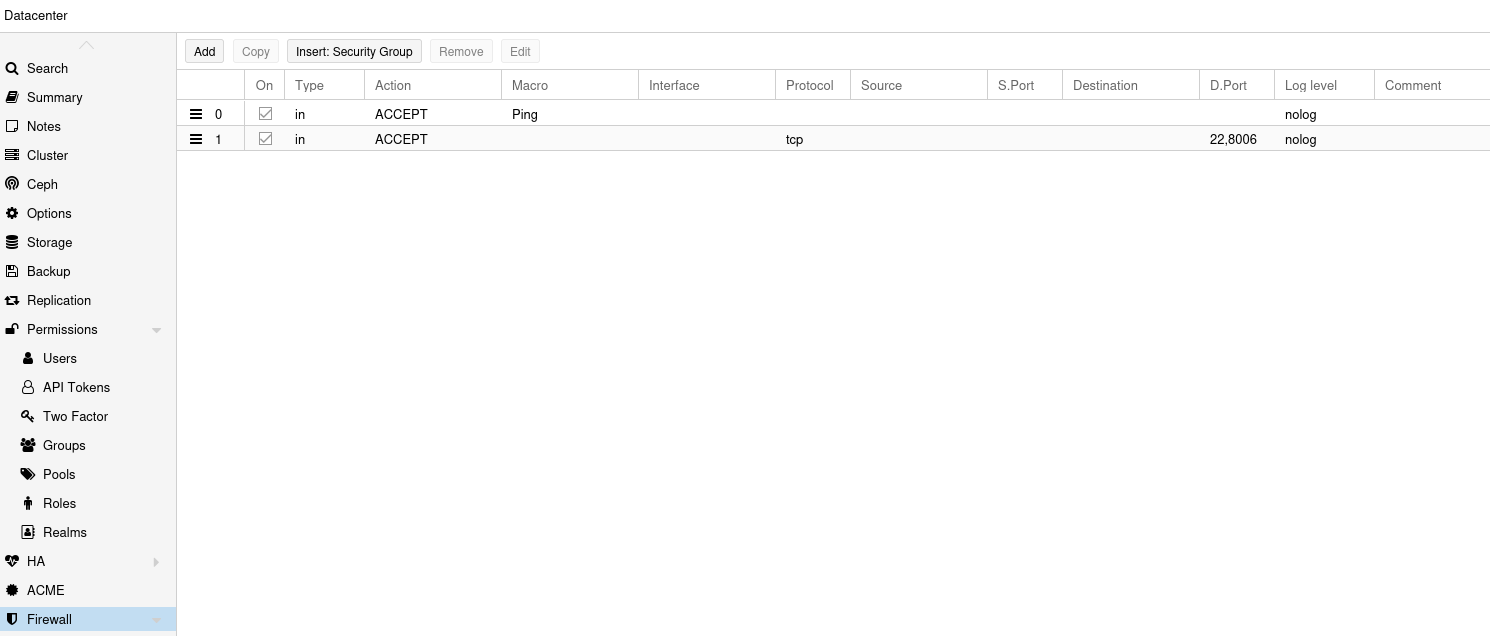1490x636 pixels.
Task: Sort by the Protocol column header
Action: pyautogui.click(x=809, y=85)
